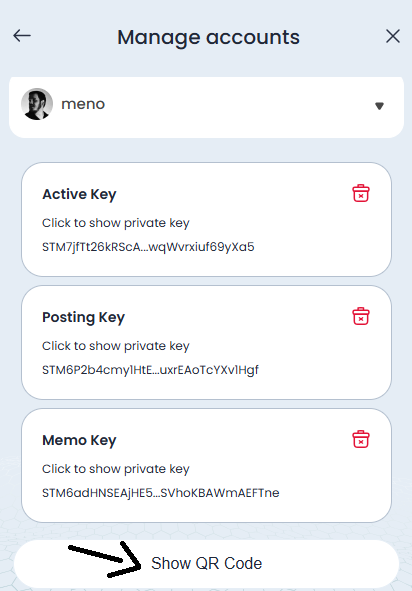Copy the Active public key STM7jfTt26kRScA
Viewport: 412px width, 591px height.
point(148,247)
